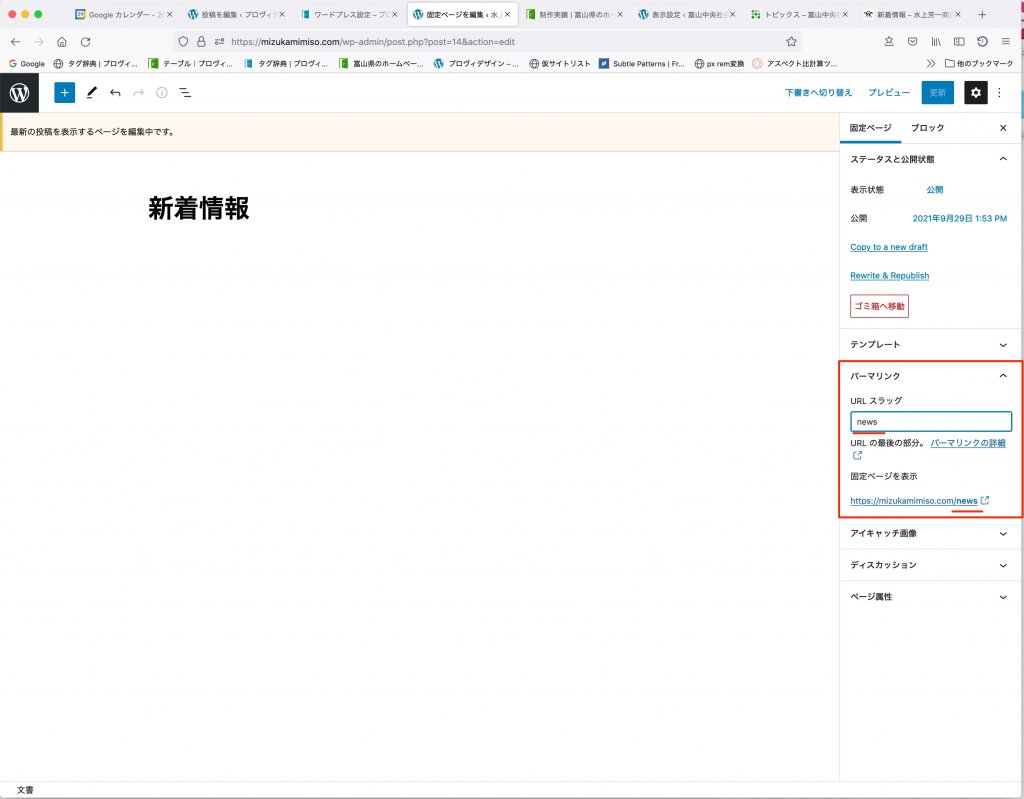Viewport: 1024px width, 799px height.
Task: Click the browser bookmark star icon
Action: pyautogui.click(x=791, y=42)
